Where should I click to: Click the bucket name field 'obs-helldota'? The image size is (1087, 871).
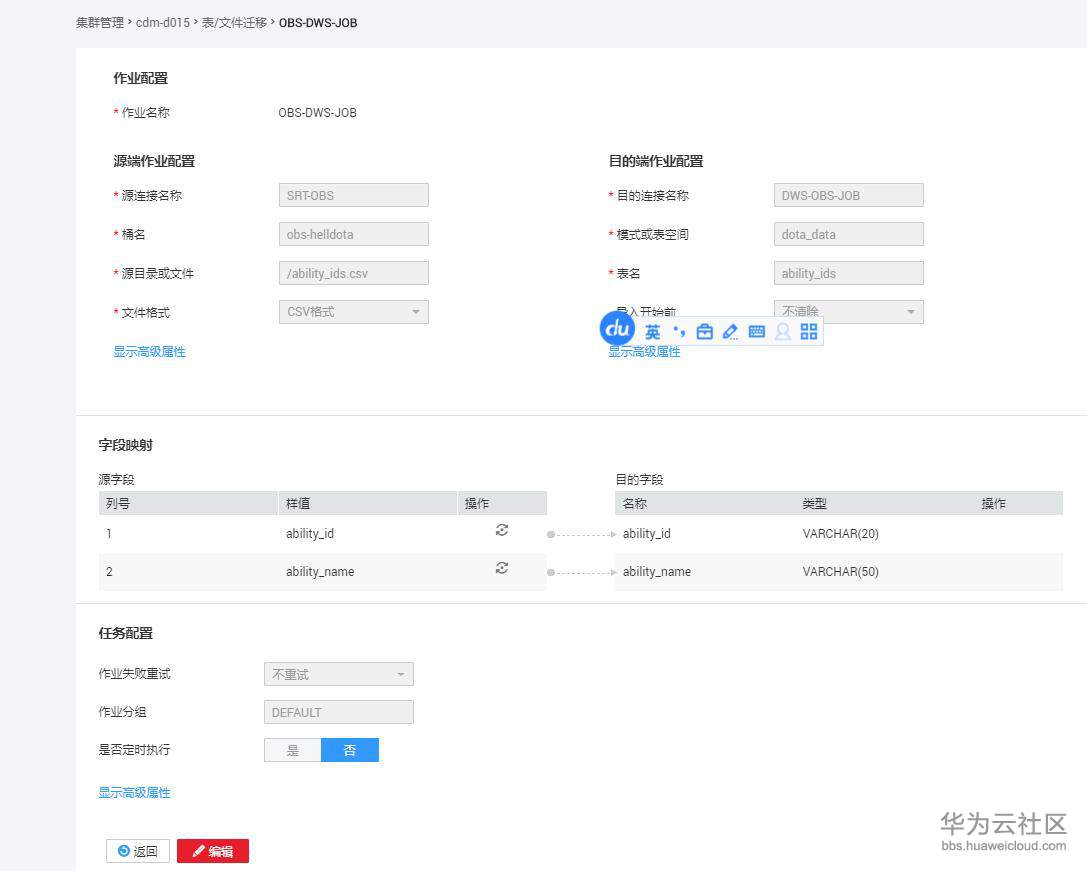(x=354, y=234)
